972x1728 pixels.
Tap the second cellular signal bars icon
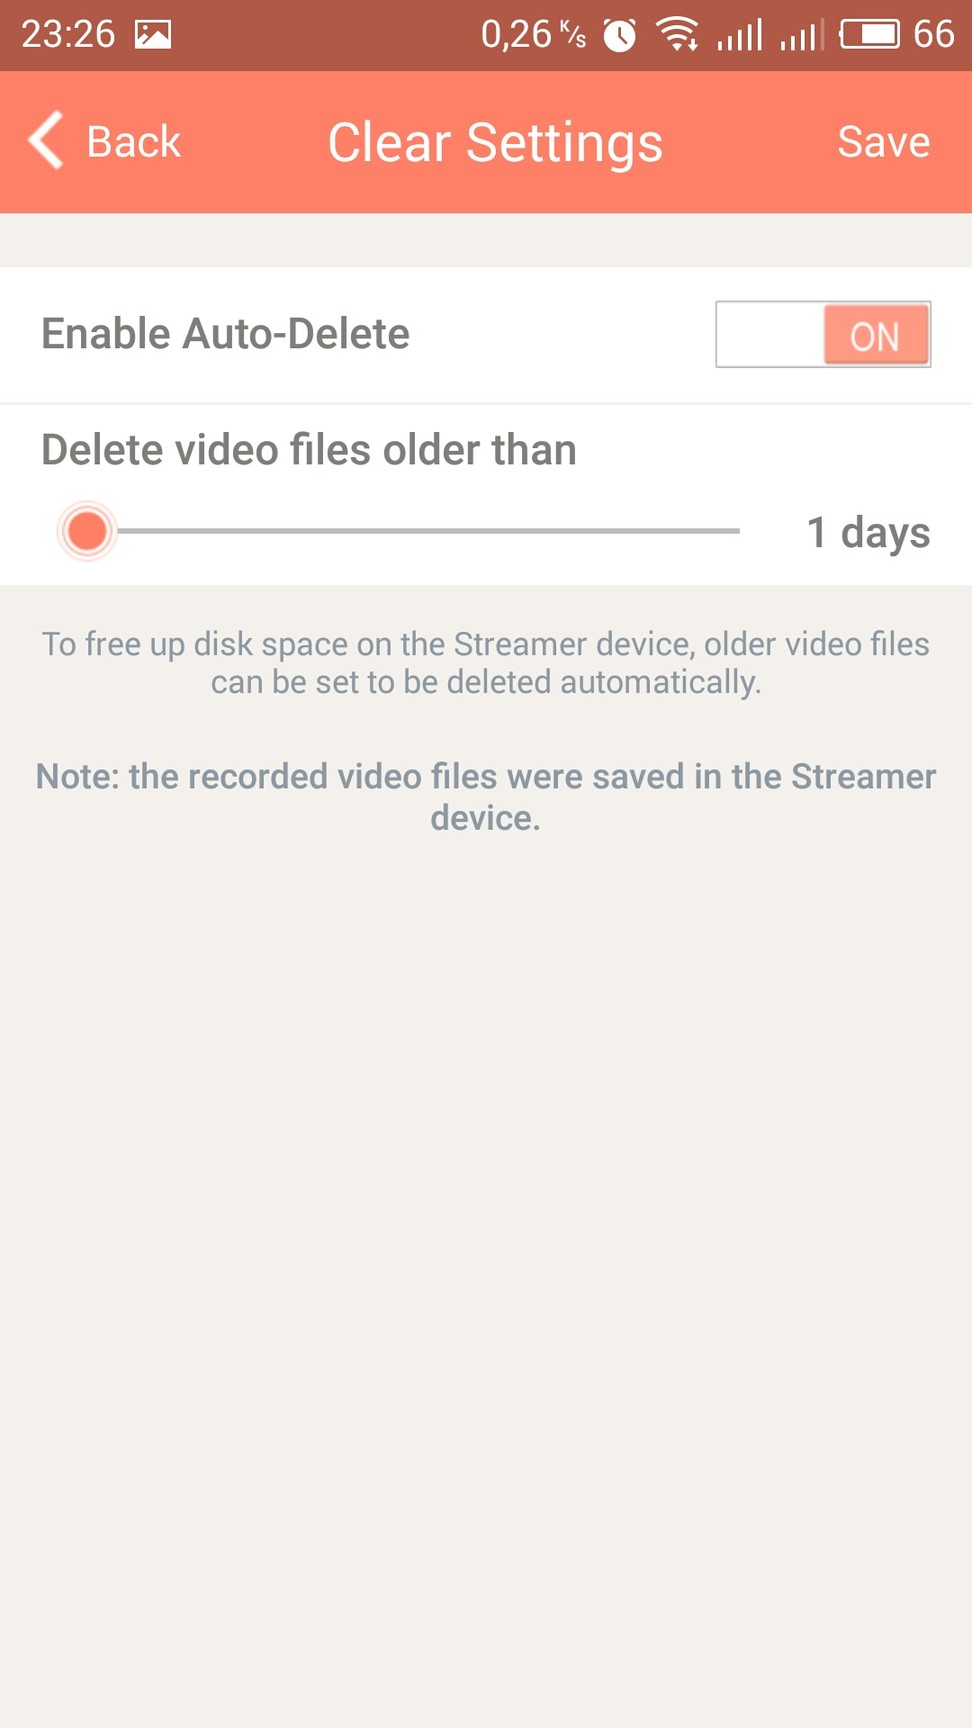tap(802, 35)
